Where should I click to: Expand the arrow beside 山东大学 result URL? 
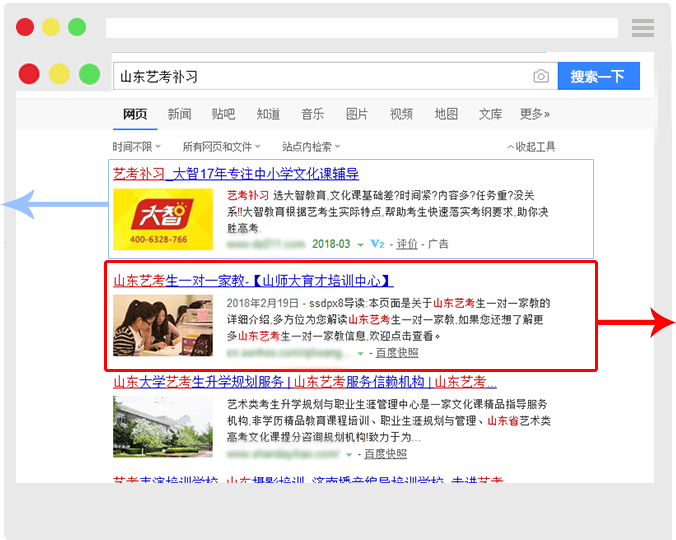coord(349,455)
